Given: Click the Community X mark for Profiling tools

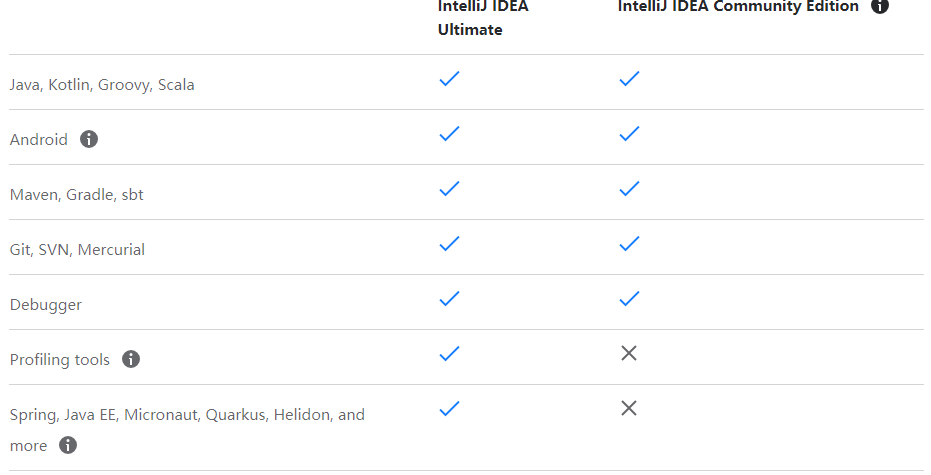Looking at the screenshot, I should coord(629,353).
